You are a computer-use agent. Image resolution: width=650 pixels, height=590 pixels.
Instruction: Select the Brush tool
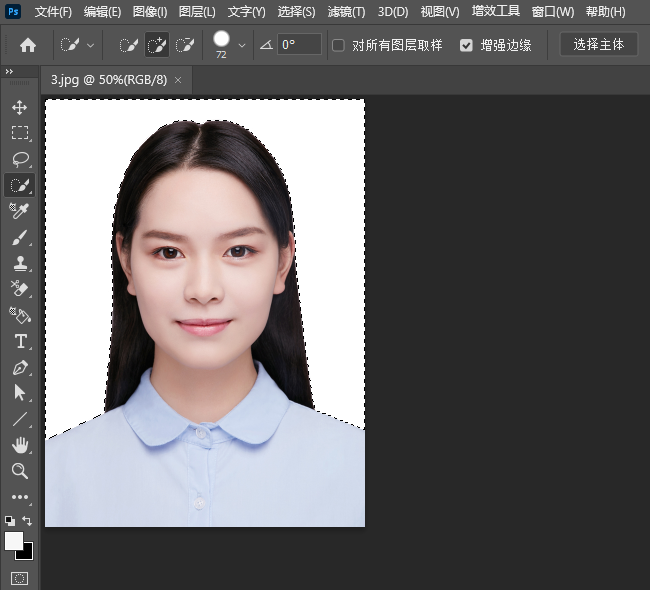point(20,238)
